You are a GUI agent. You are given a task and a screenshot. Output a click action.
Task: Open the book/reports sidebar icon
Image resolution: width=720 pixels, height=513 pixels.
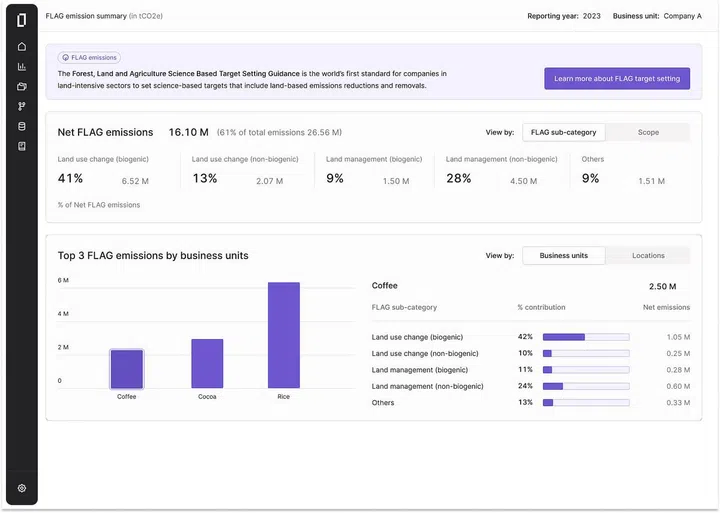pos(22,146)
